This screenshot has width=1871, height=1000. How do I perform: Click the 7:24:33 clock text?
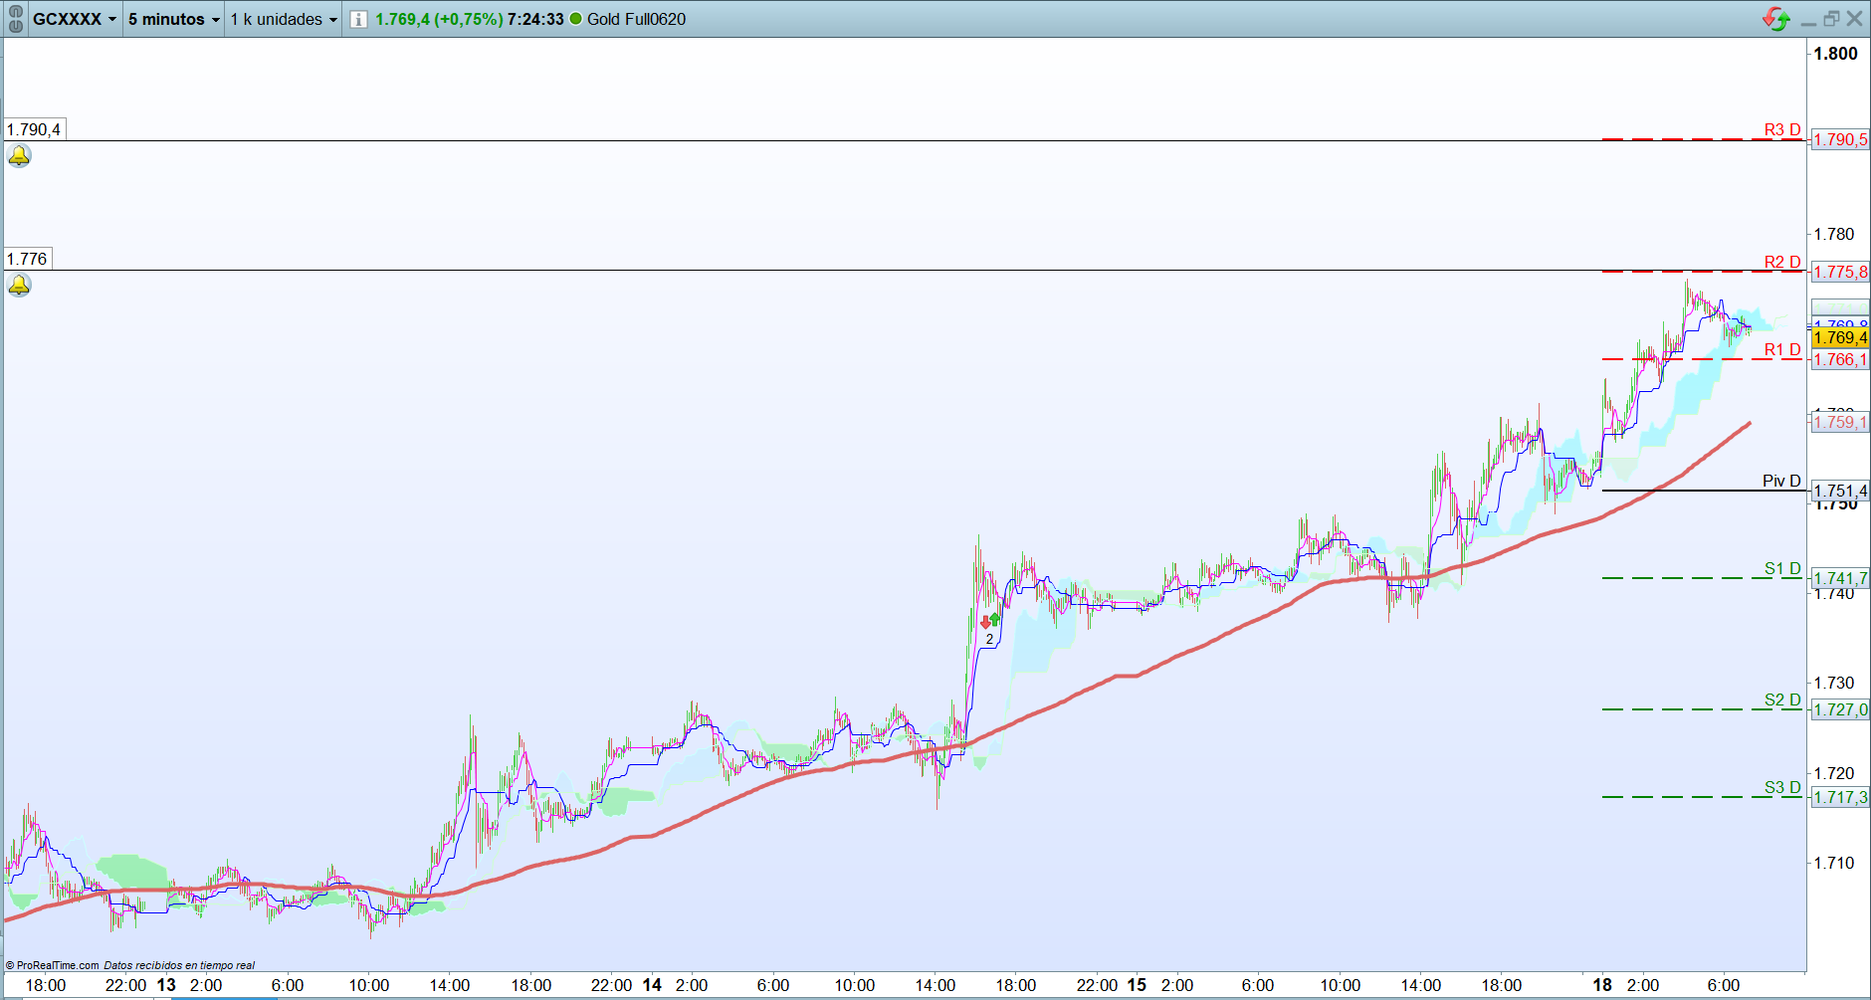pos(535,19)
